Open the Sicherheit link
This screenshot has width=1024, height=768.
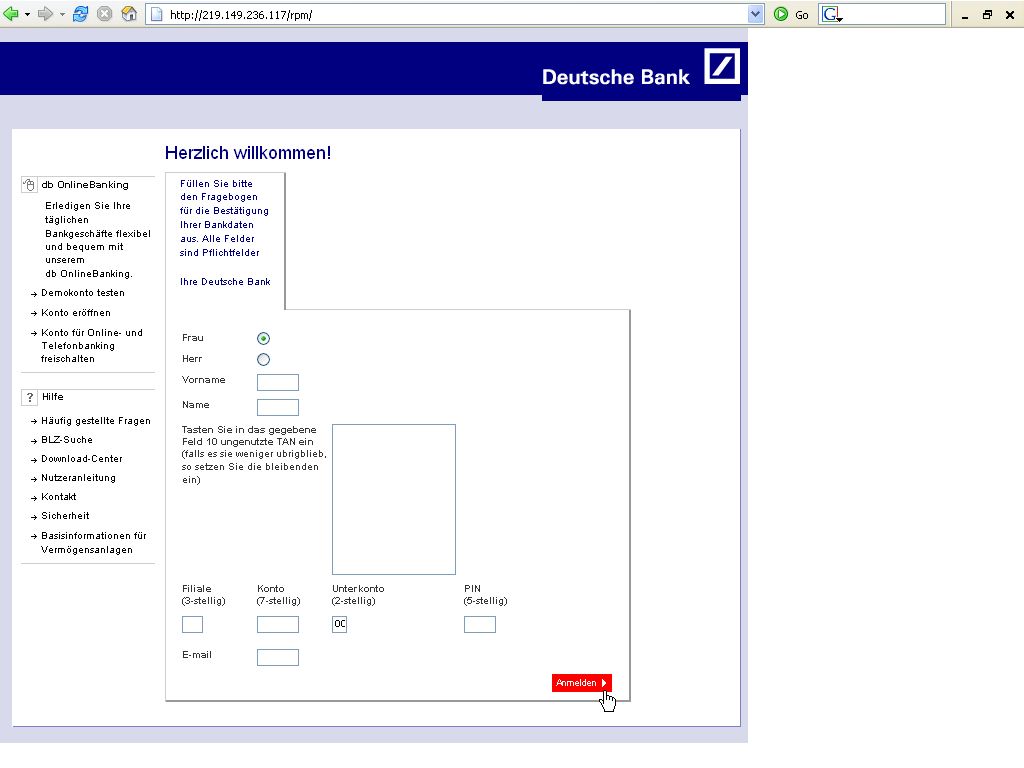[x=65, y=515]
